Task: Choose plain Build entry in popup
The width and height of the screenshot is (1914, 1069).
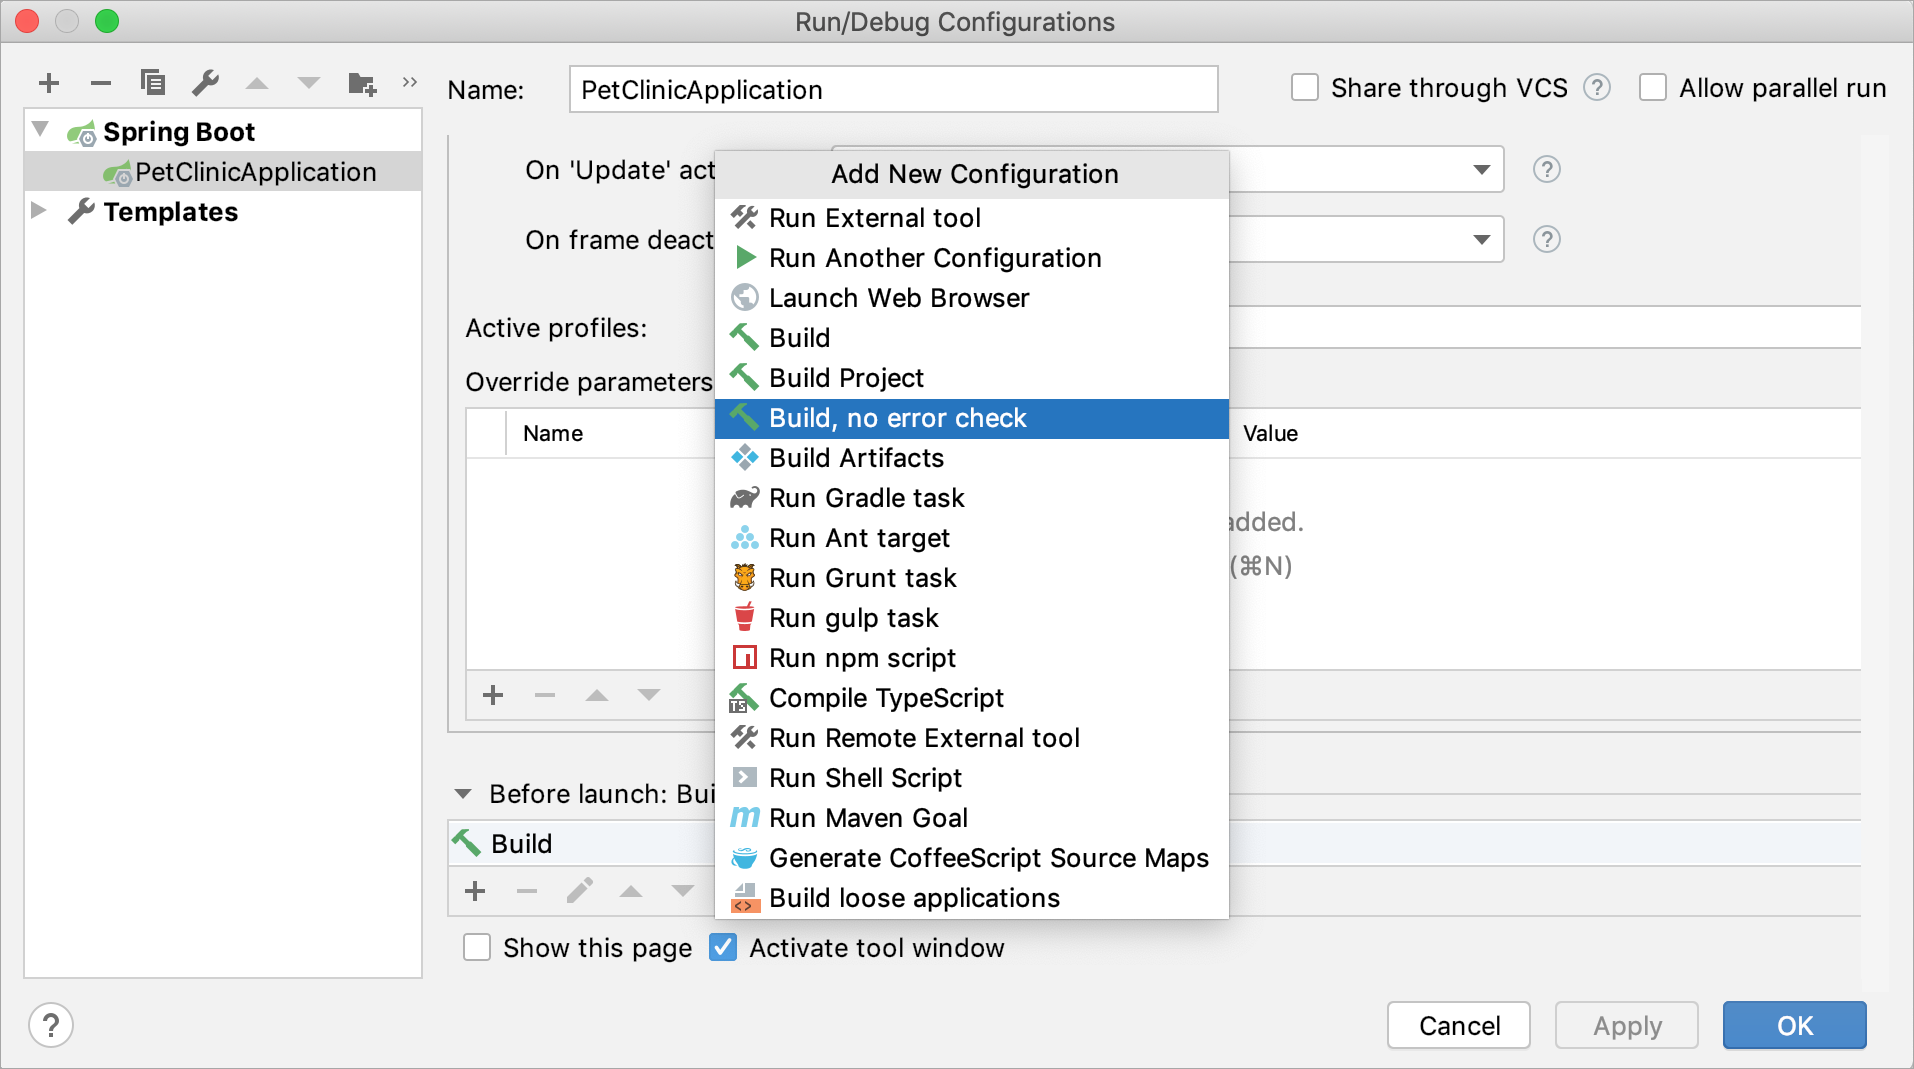Action: pos(972,338)
